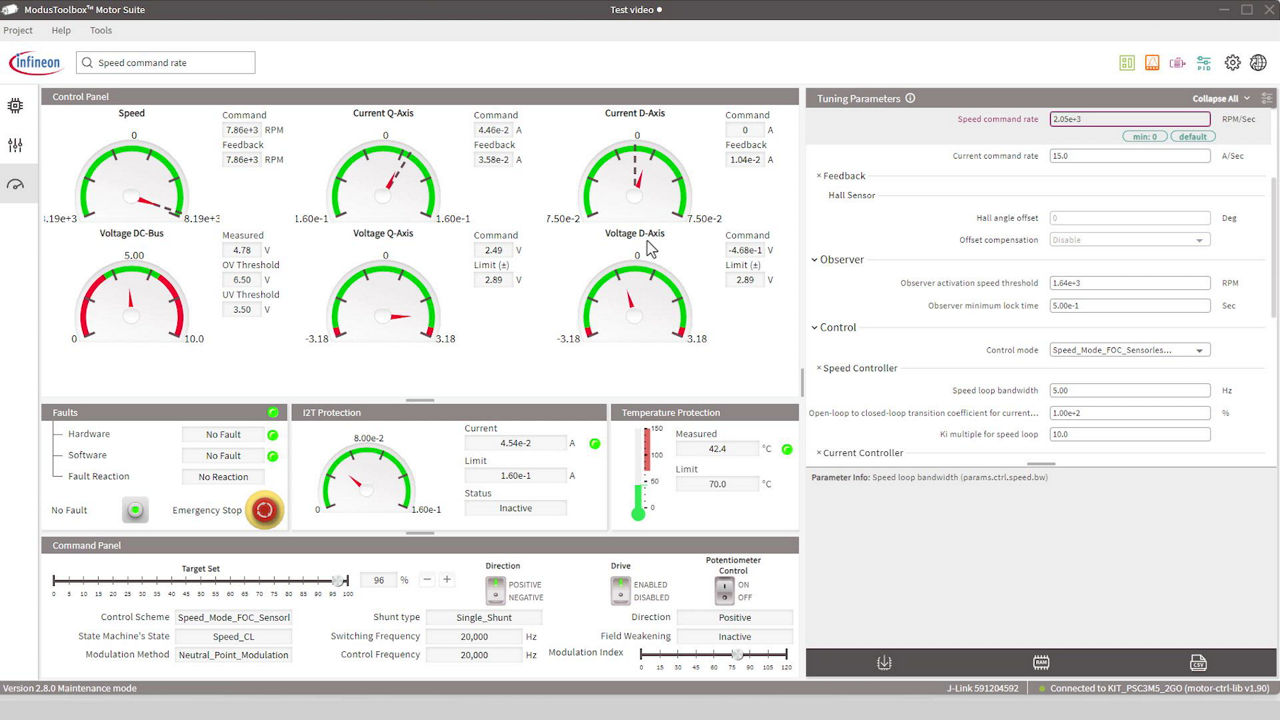The image size is (1280, 720).
Task: Open the Collapse All dropdown arrow
Action: click(x=1247, y=99)
